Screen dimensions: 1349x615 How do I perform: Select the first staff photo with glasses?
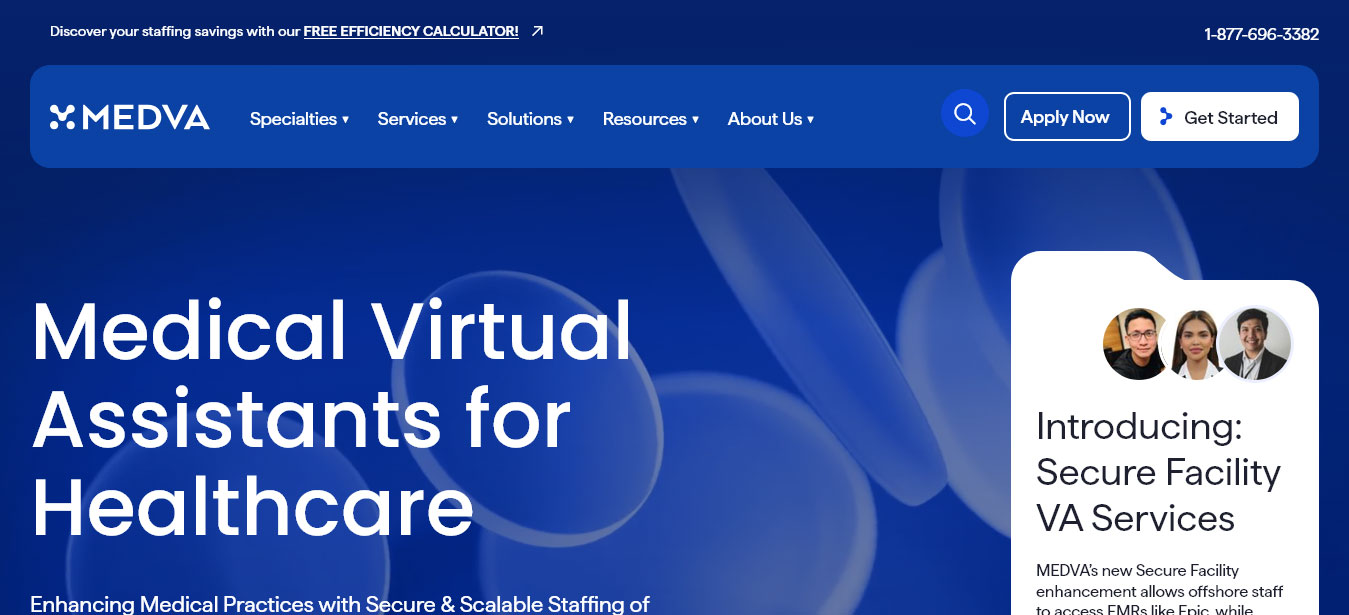tap(1137, 344)
